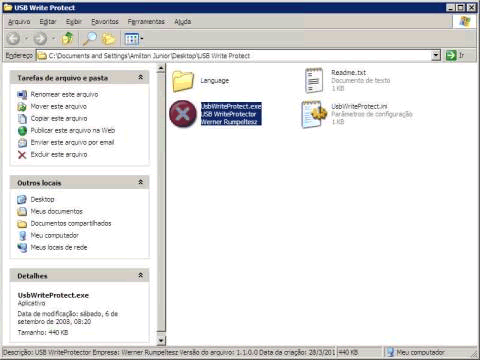The height and width of the screenshot is (360, 480).
Task: Open Documentos compartilhados link
Action: coord(71,223)
